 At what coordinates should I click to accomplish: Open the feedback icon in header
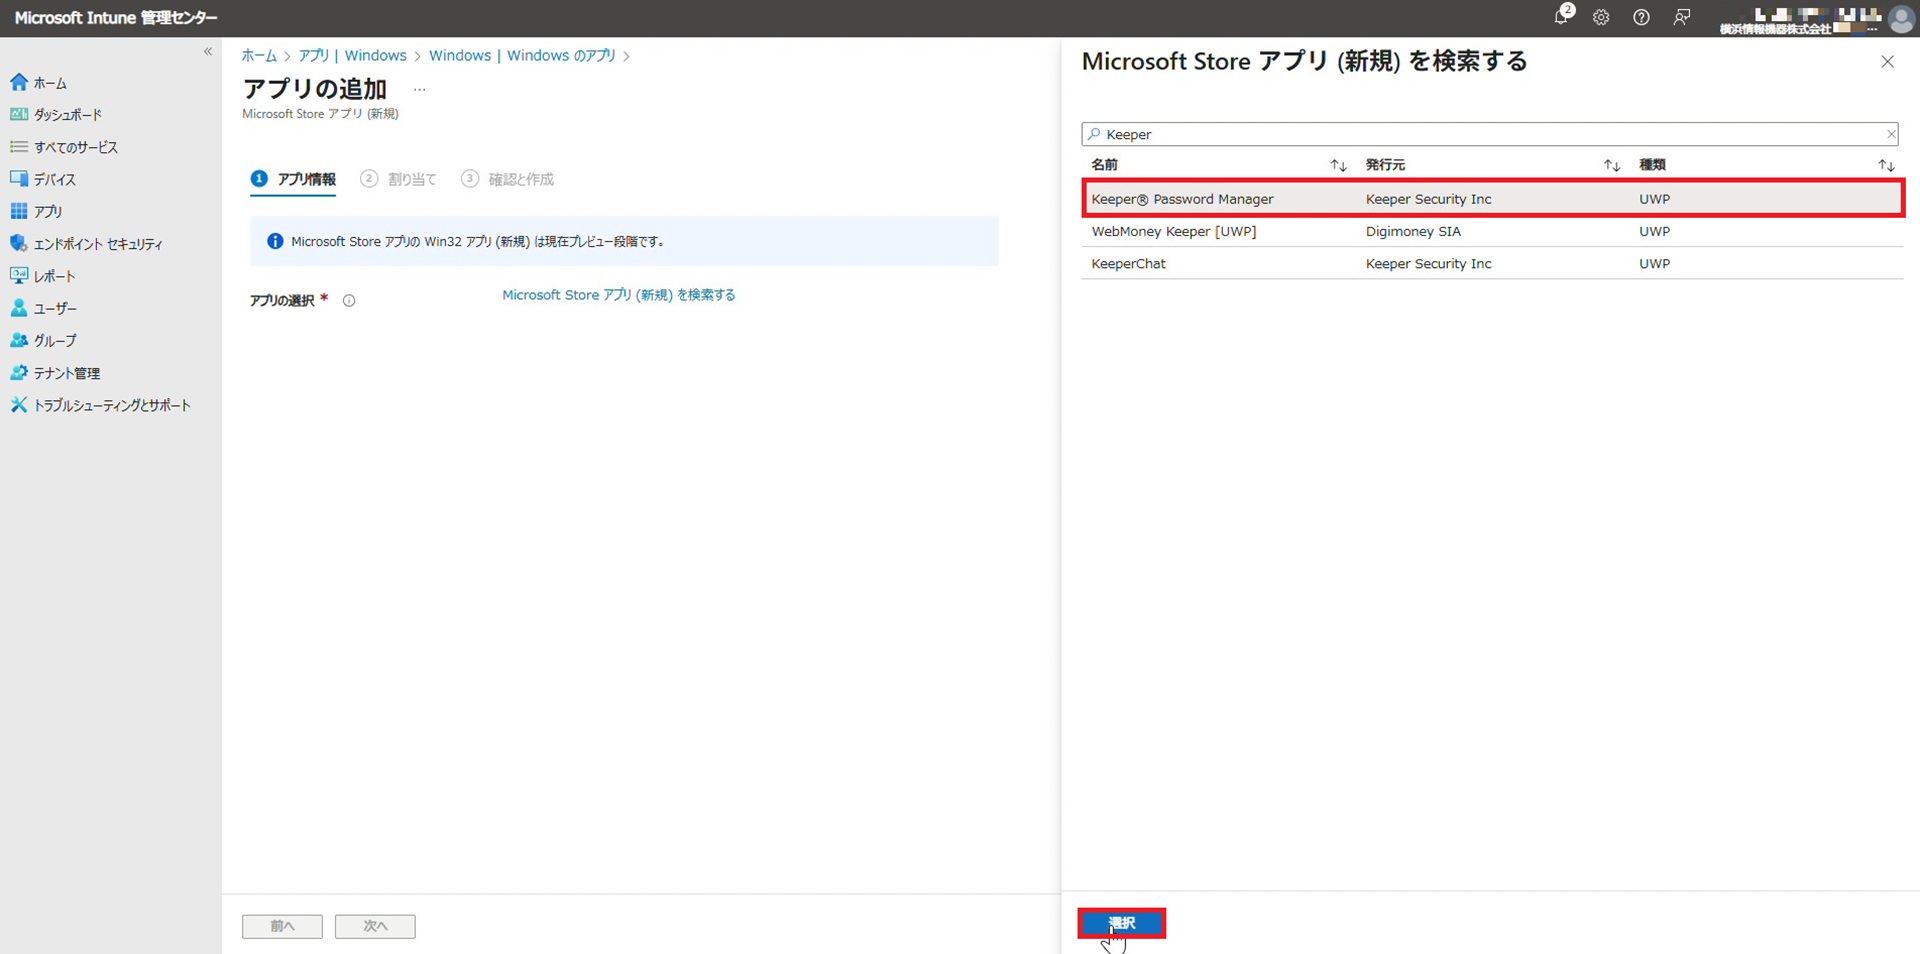(1682, 17)
